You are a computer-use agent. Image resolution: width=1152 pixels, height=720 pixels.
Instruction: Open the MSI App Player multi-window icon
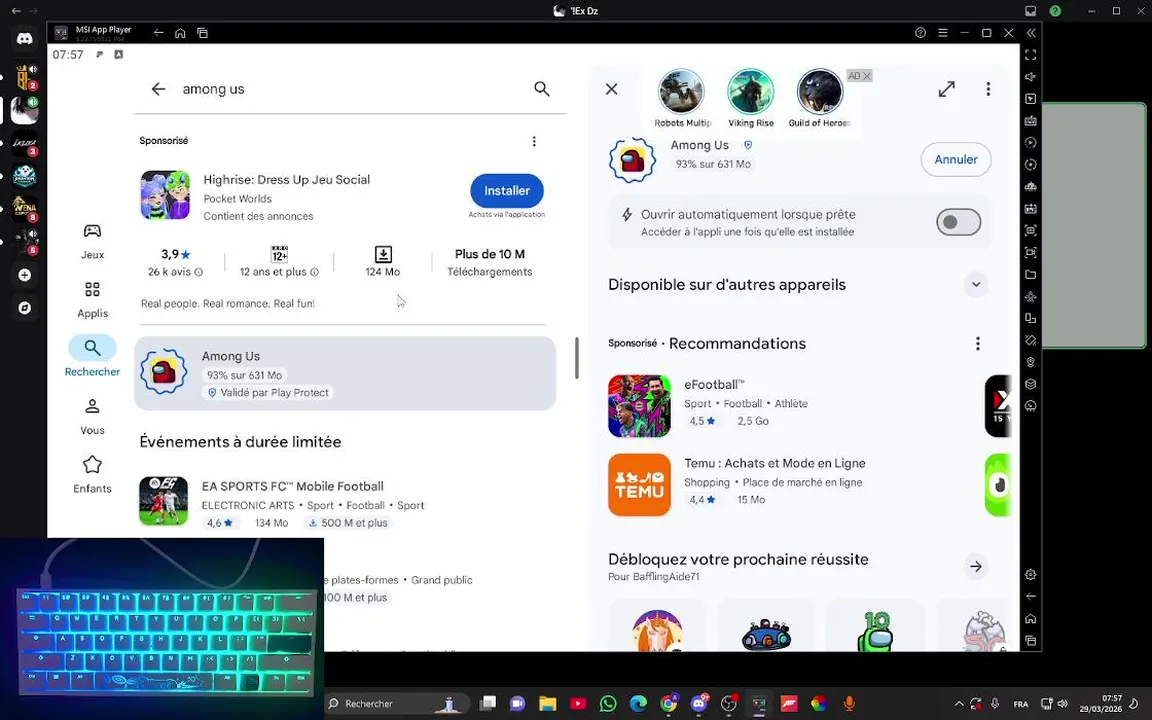(x=202, y=33)
